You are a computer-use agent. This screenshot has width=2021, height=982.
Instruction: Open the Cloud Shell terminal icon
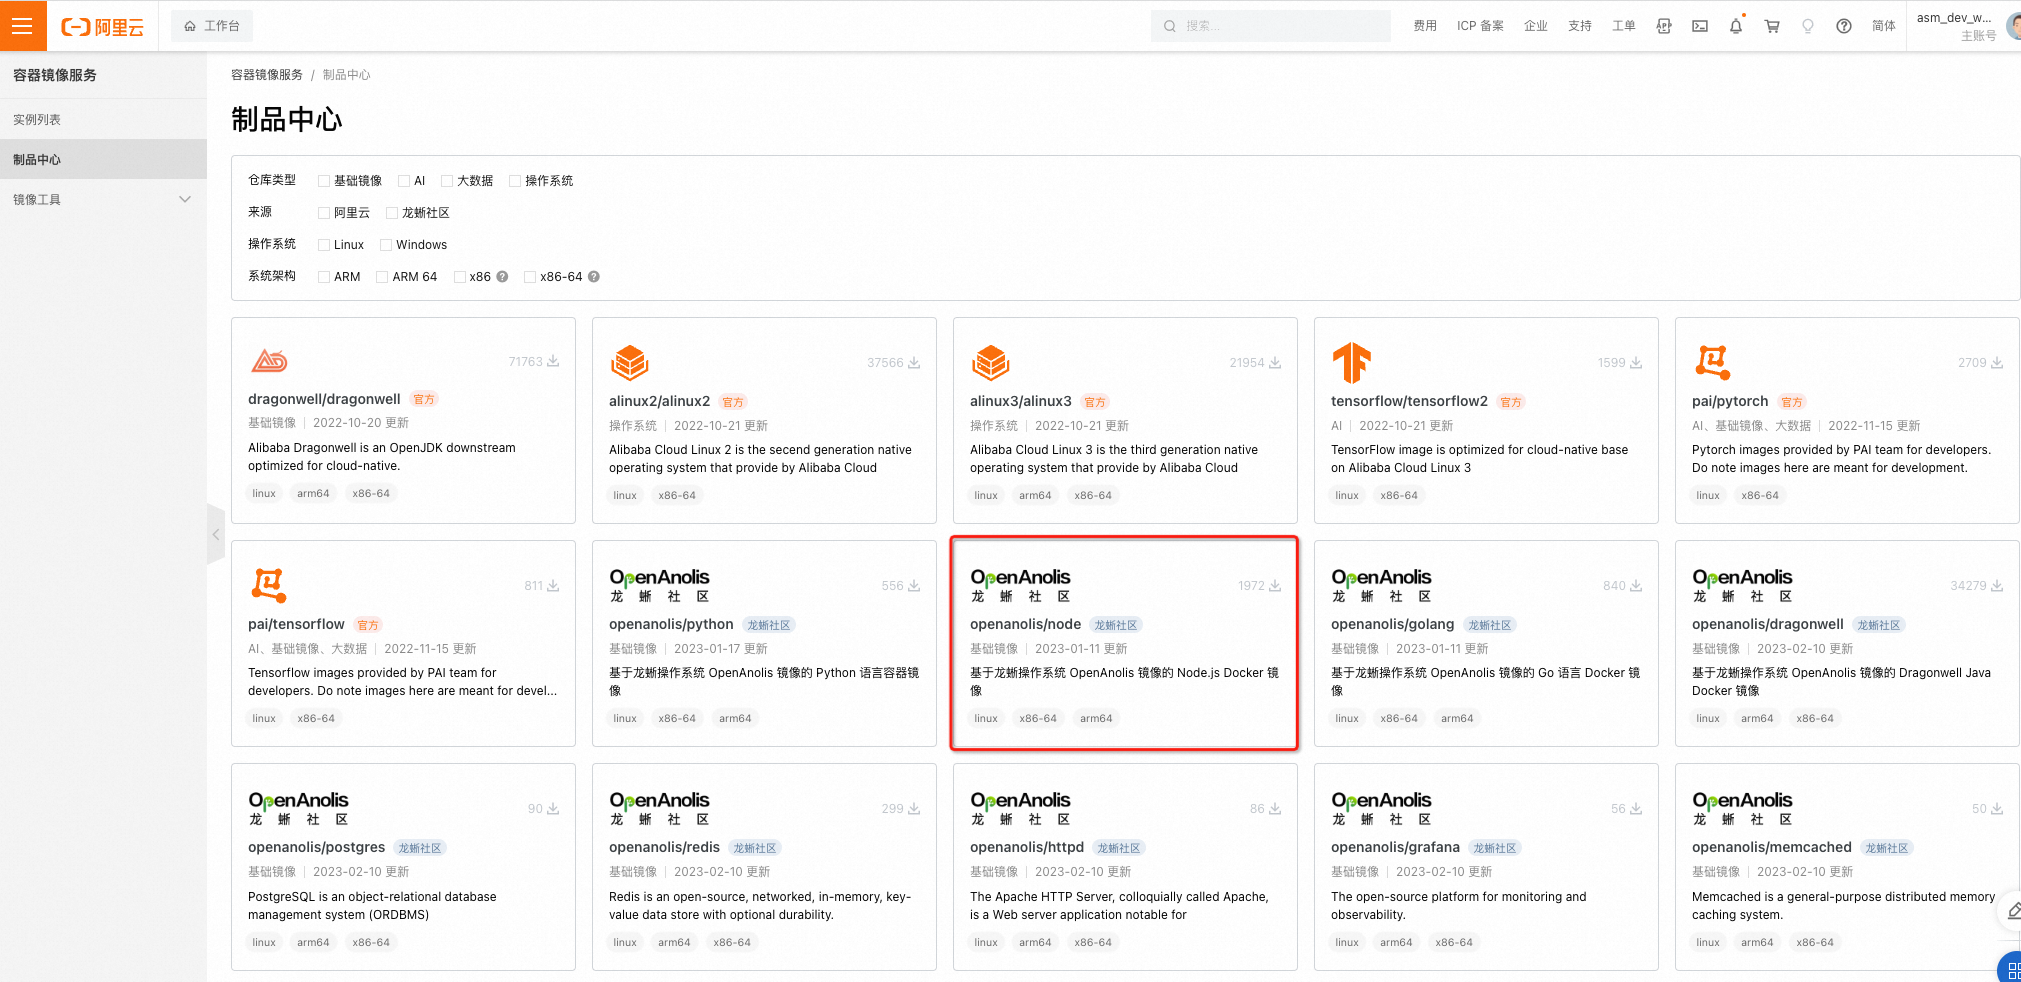tap(1700, 26)
